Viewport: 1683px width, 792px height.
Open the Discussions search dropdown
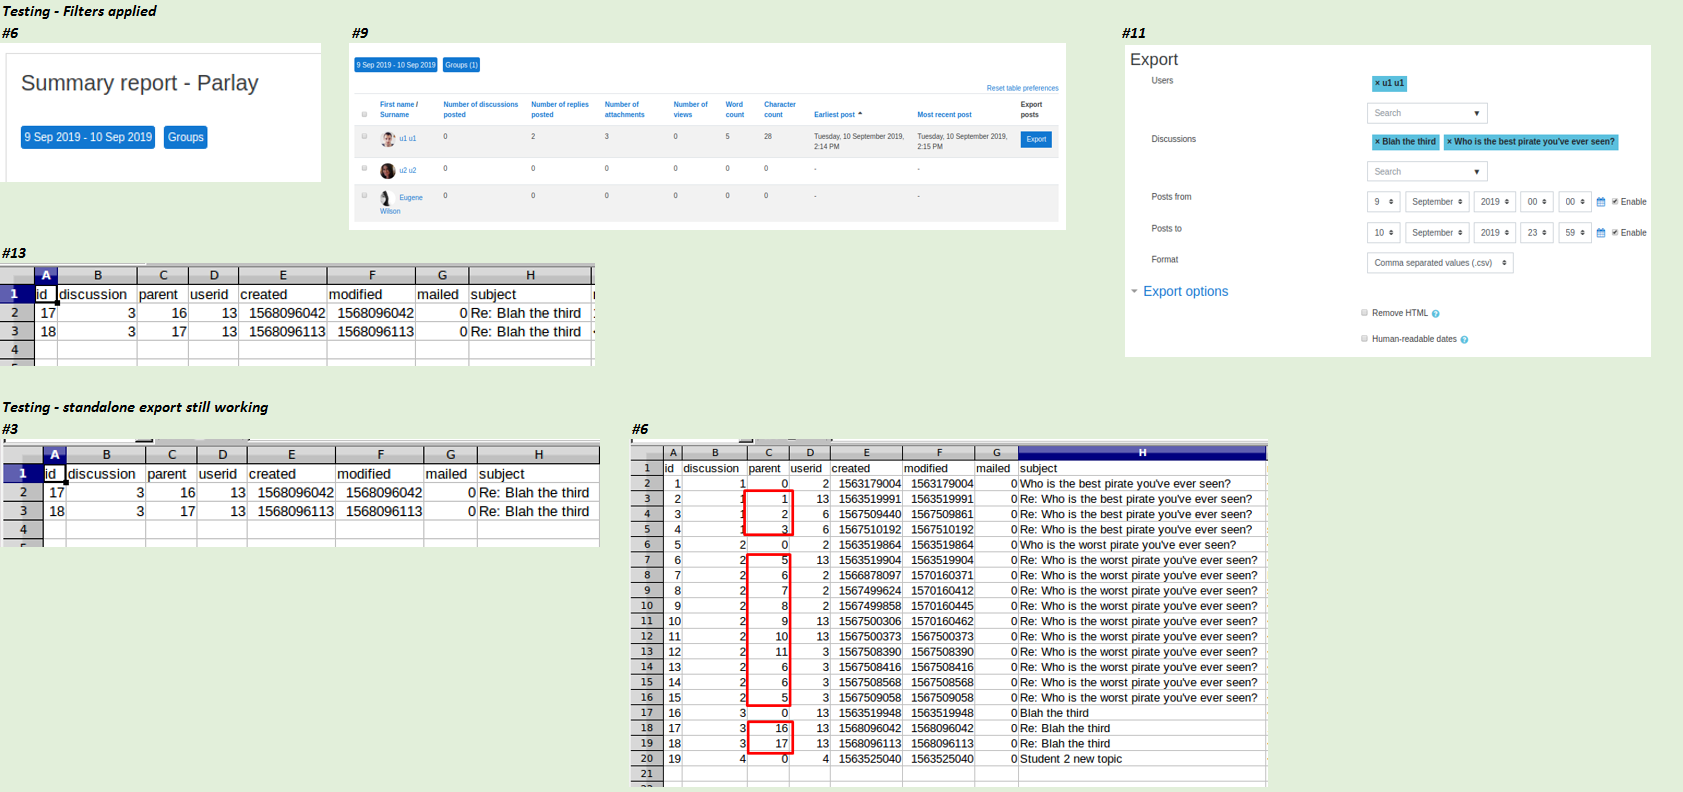pos(1427,172)
